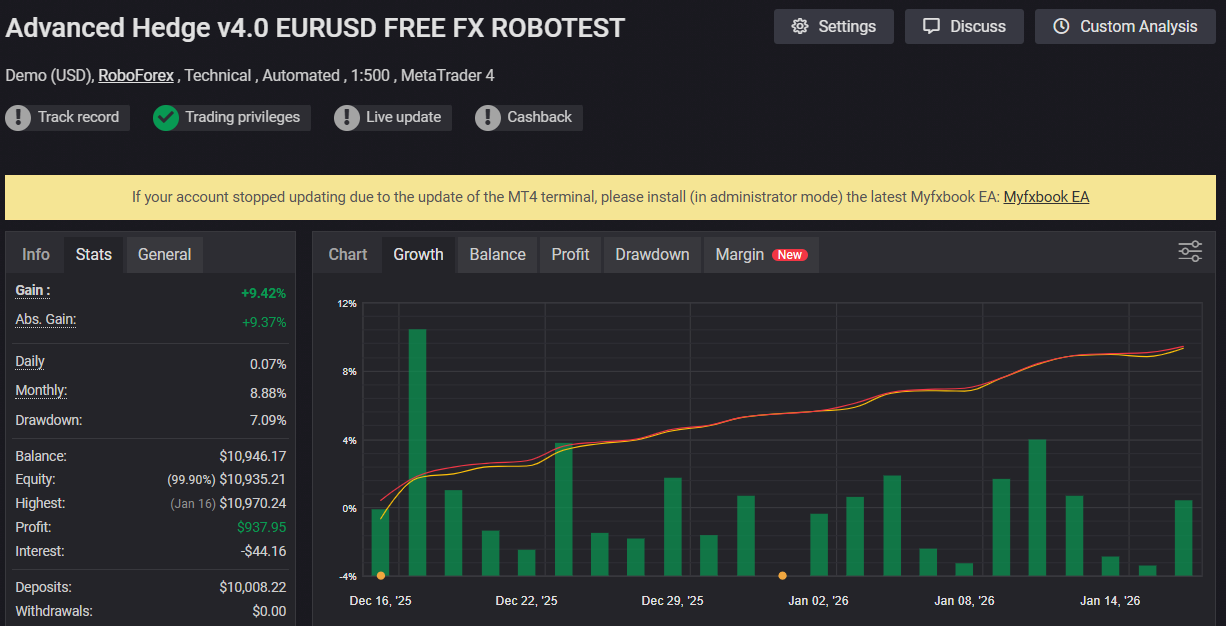
Task: Click the Track record warning icon
Action: 18,118
